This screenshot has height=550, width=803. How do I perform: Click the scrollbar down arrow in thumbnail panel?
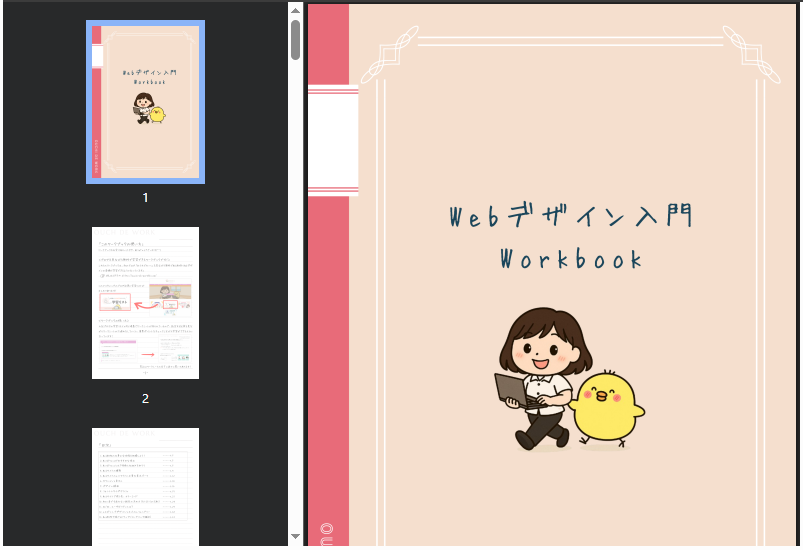pos(295,537)
